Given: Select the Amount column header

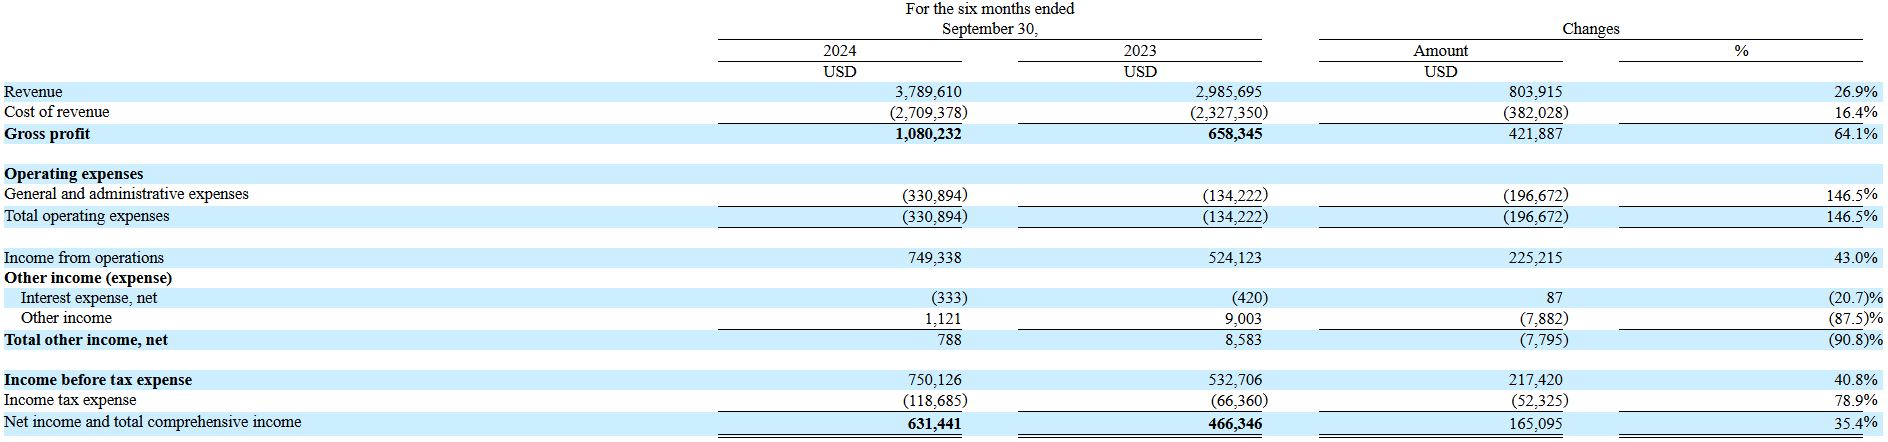Looking at the screenshot, I should (1440, 51).
